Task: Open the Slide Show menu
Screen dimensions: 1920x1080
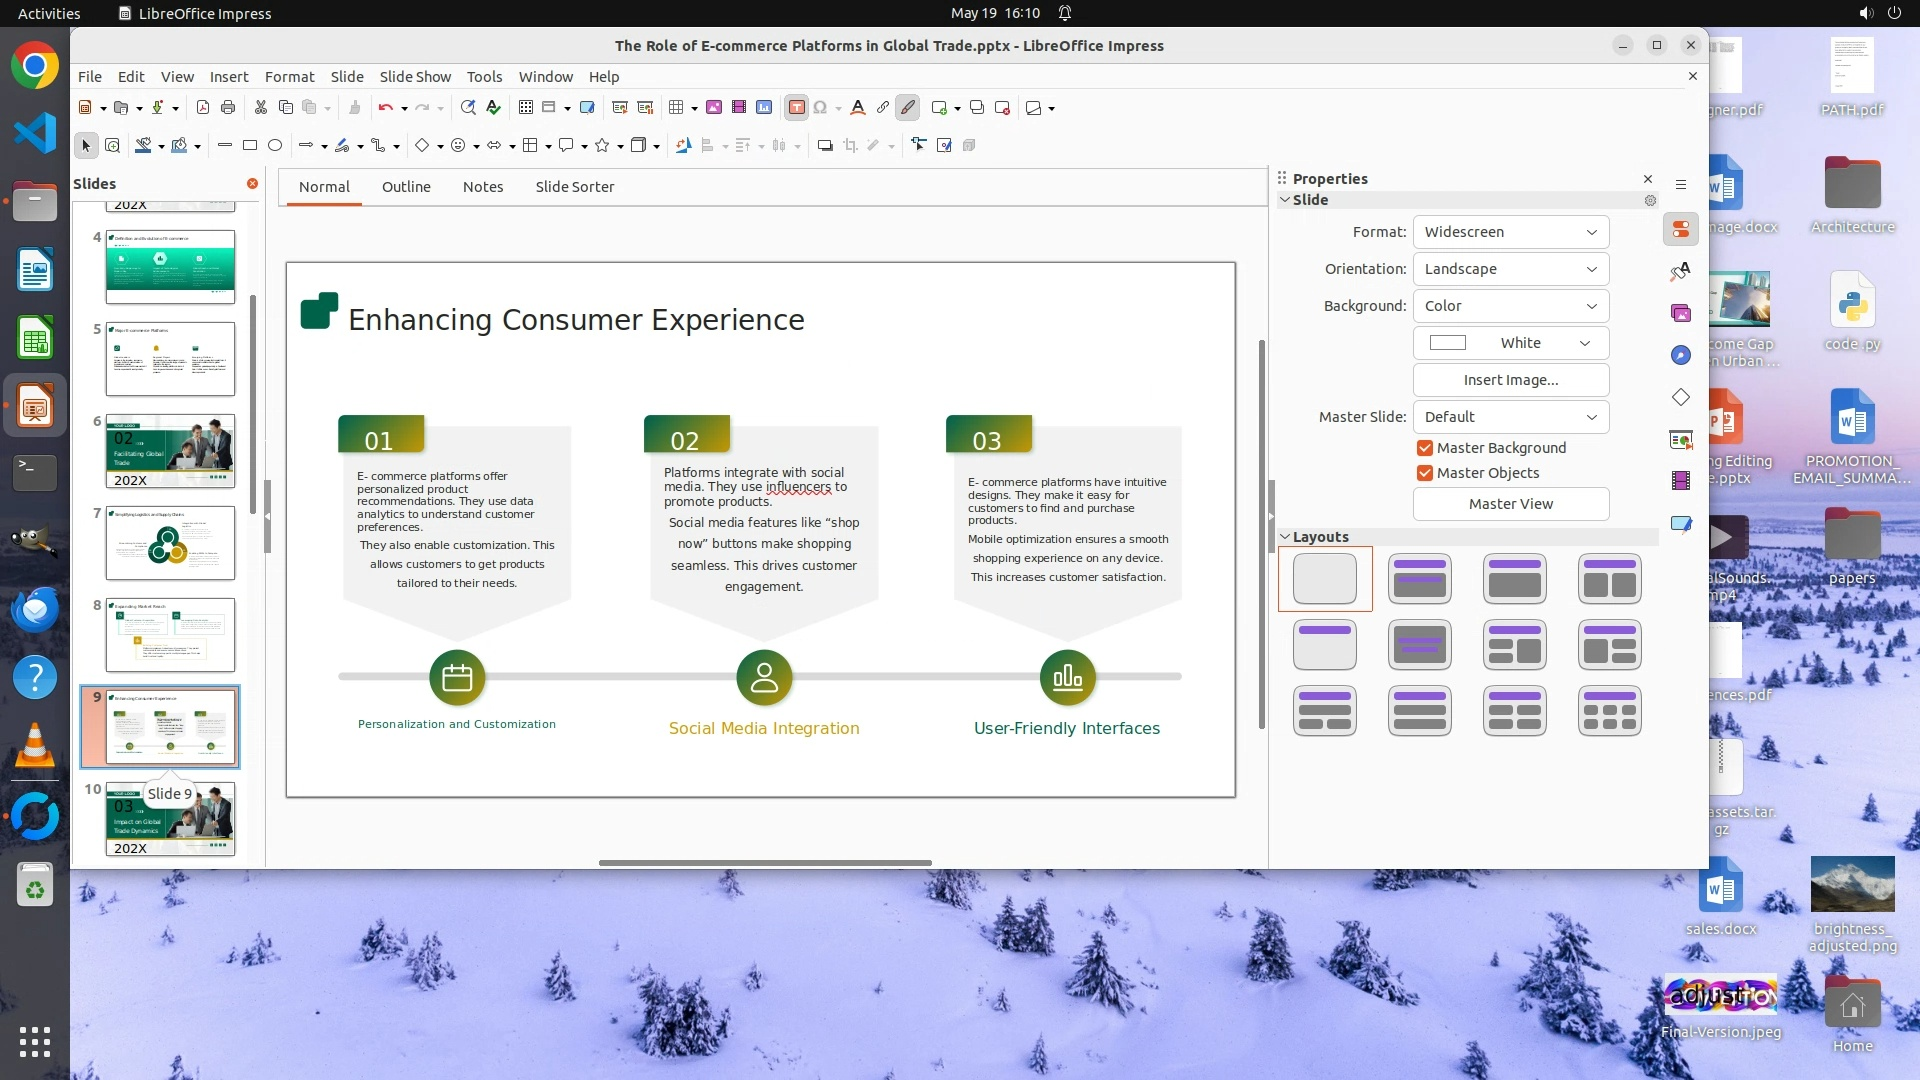Action: 415,77
